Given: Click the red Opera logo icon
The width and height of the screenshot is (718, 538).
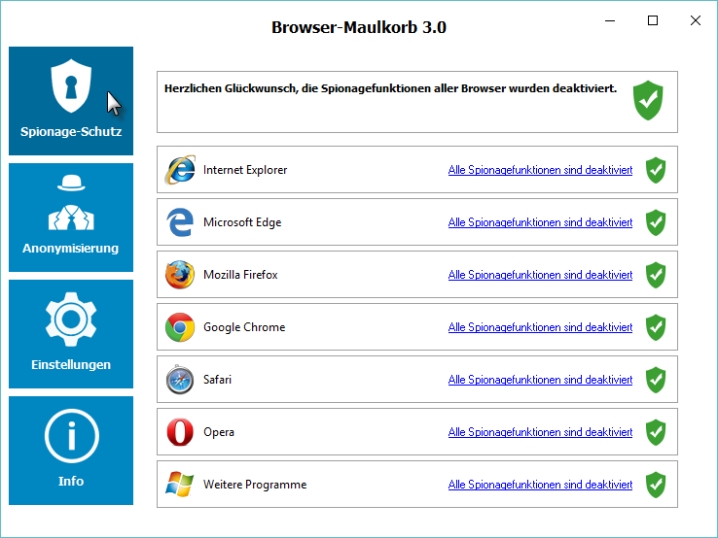Looking at the screenshot, I should [x=180, y=432].
